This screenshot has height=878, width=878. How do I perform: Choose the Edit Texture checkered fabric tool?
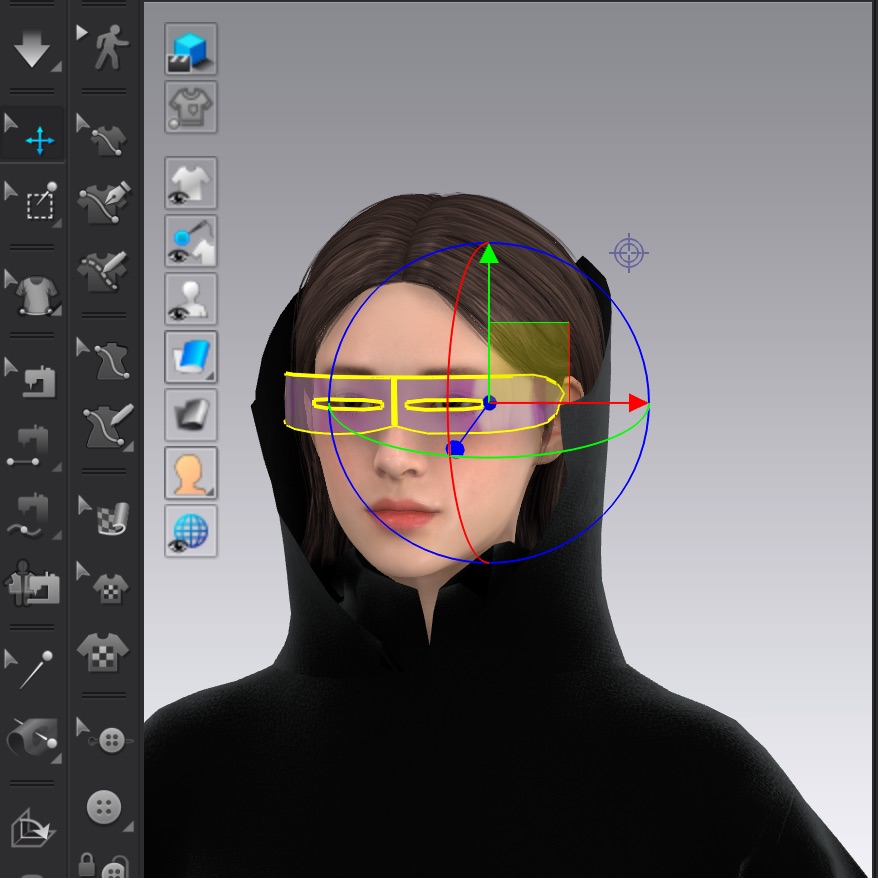coord(108,514)
